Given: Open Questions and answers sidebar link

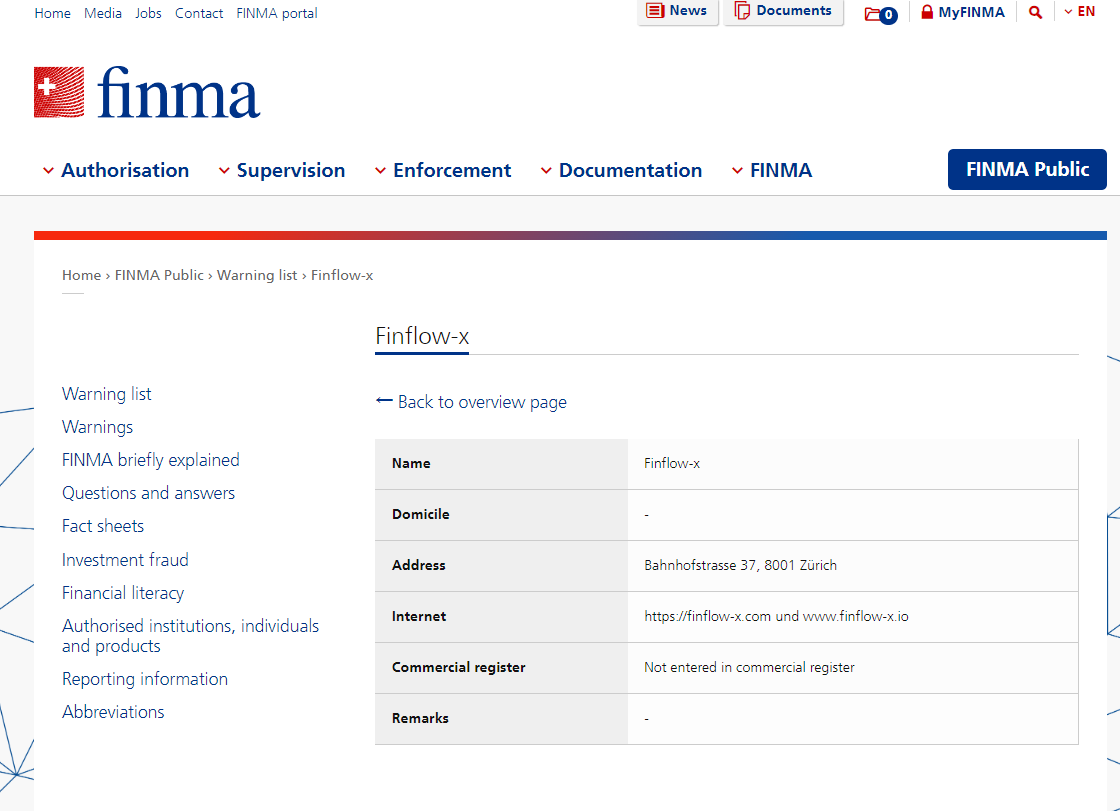Looking at the screenshot, I should point(149,493).
